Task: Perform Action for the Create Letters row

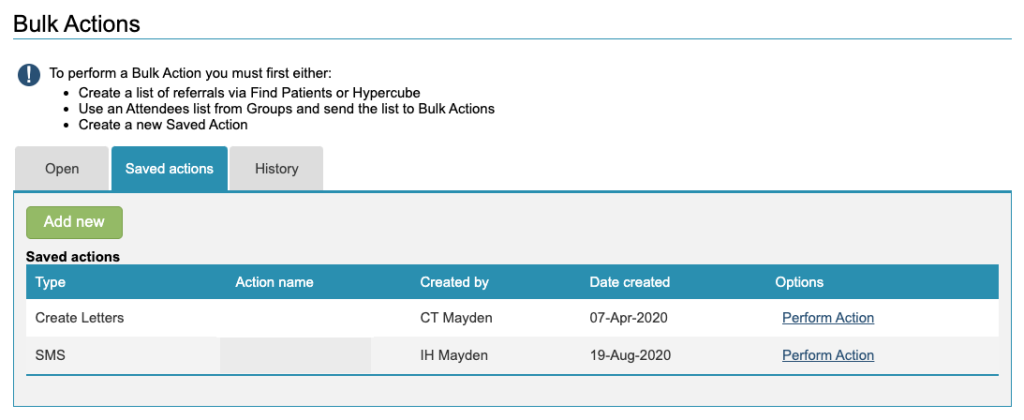Action: click(827, 318)
